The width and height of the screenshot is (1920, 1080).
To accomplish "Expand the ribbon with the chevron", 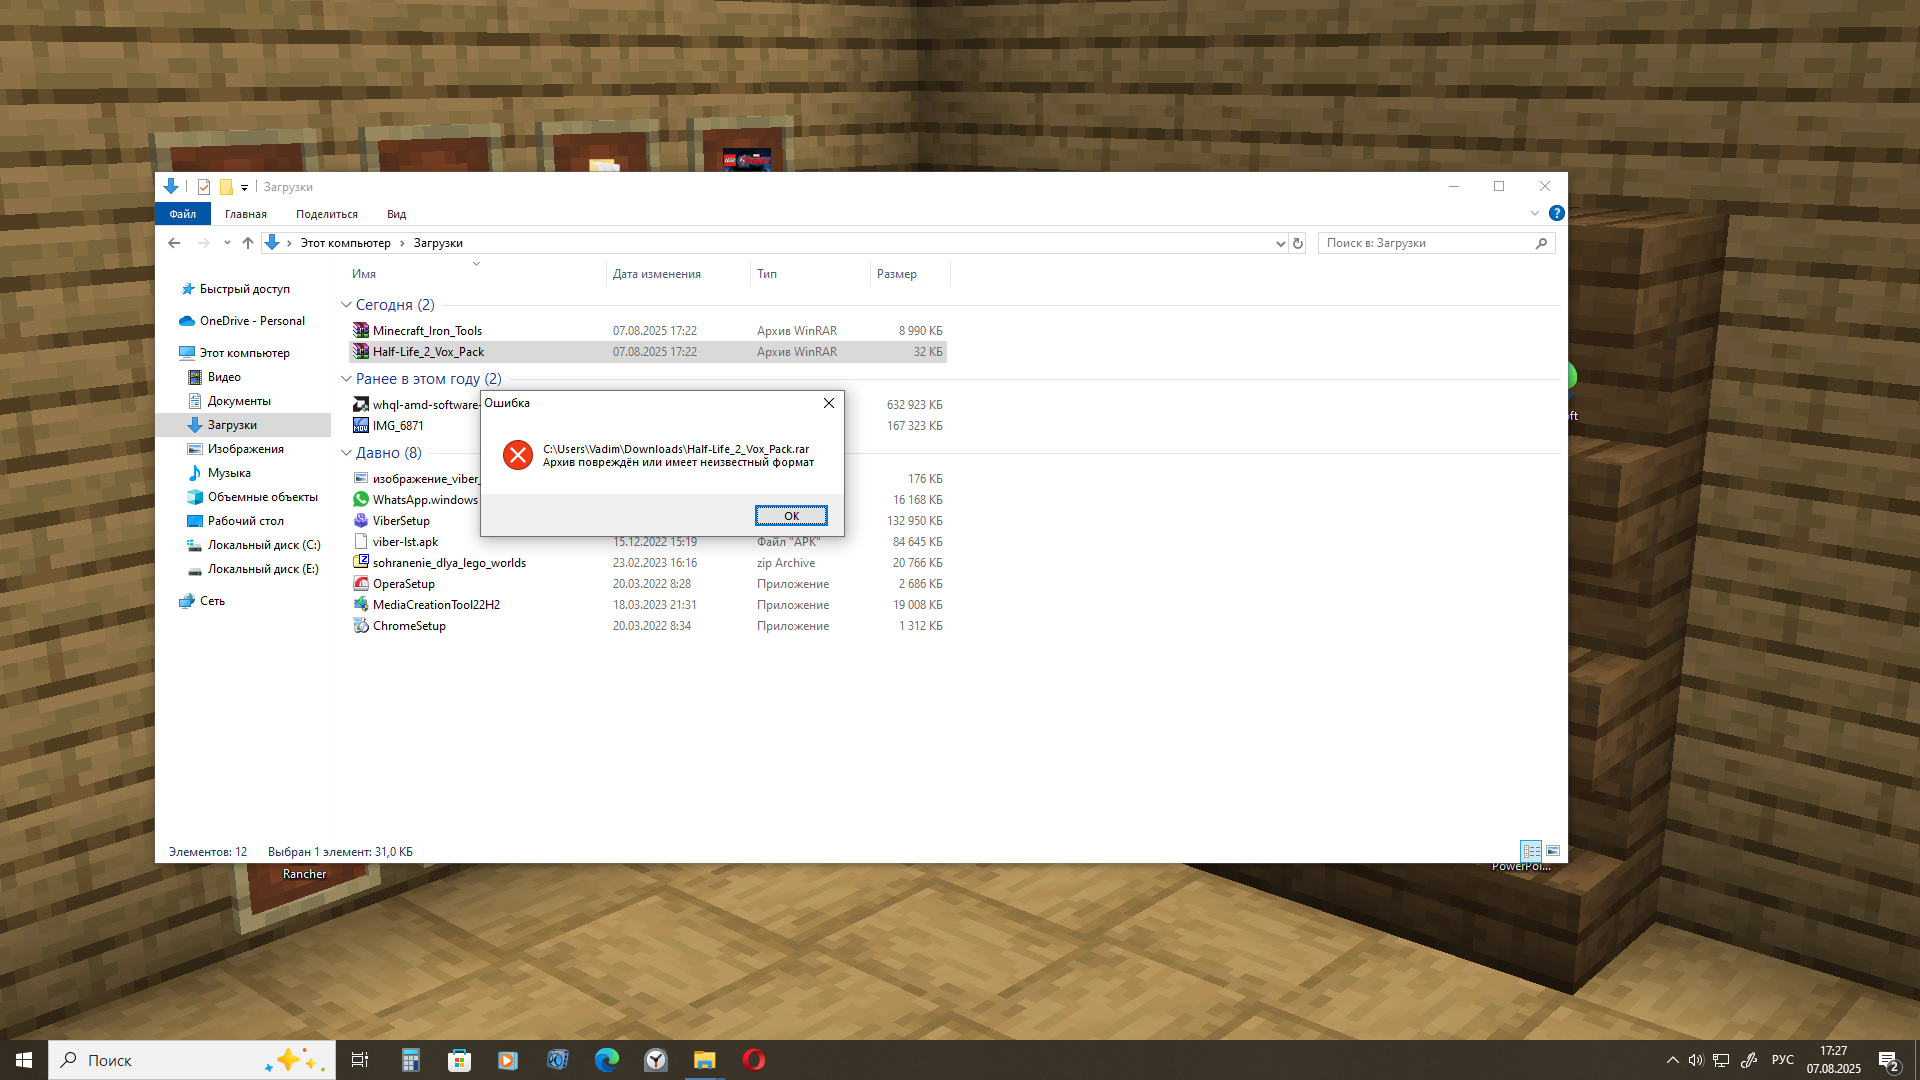I will 1534,213.
